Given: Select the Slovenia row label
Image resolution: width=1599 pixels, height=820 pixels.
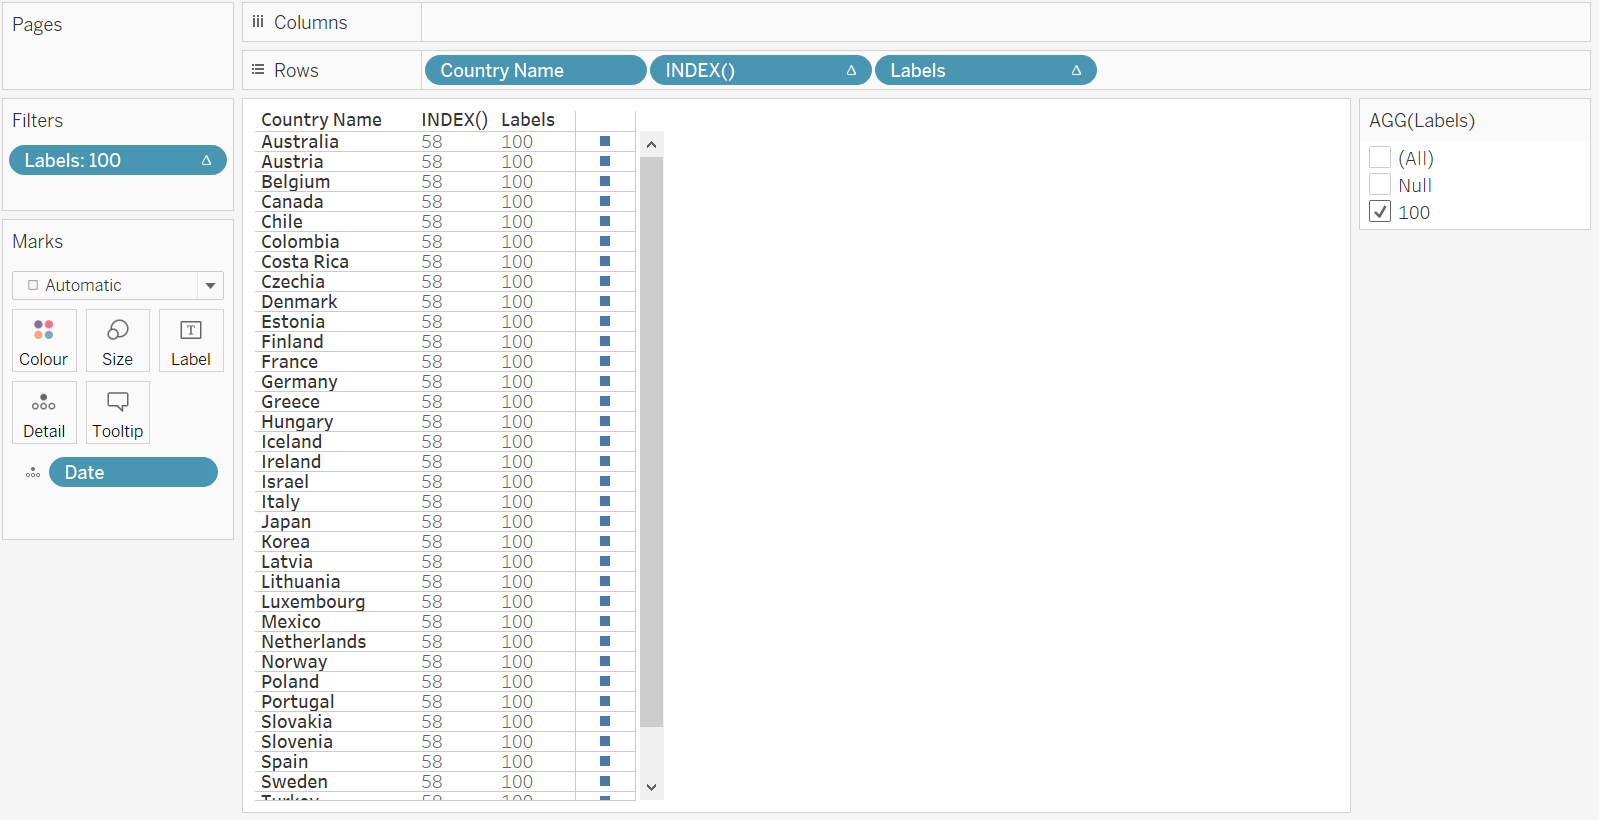Looking at the screenshot, I should (x=296, y=741).
